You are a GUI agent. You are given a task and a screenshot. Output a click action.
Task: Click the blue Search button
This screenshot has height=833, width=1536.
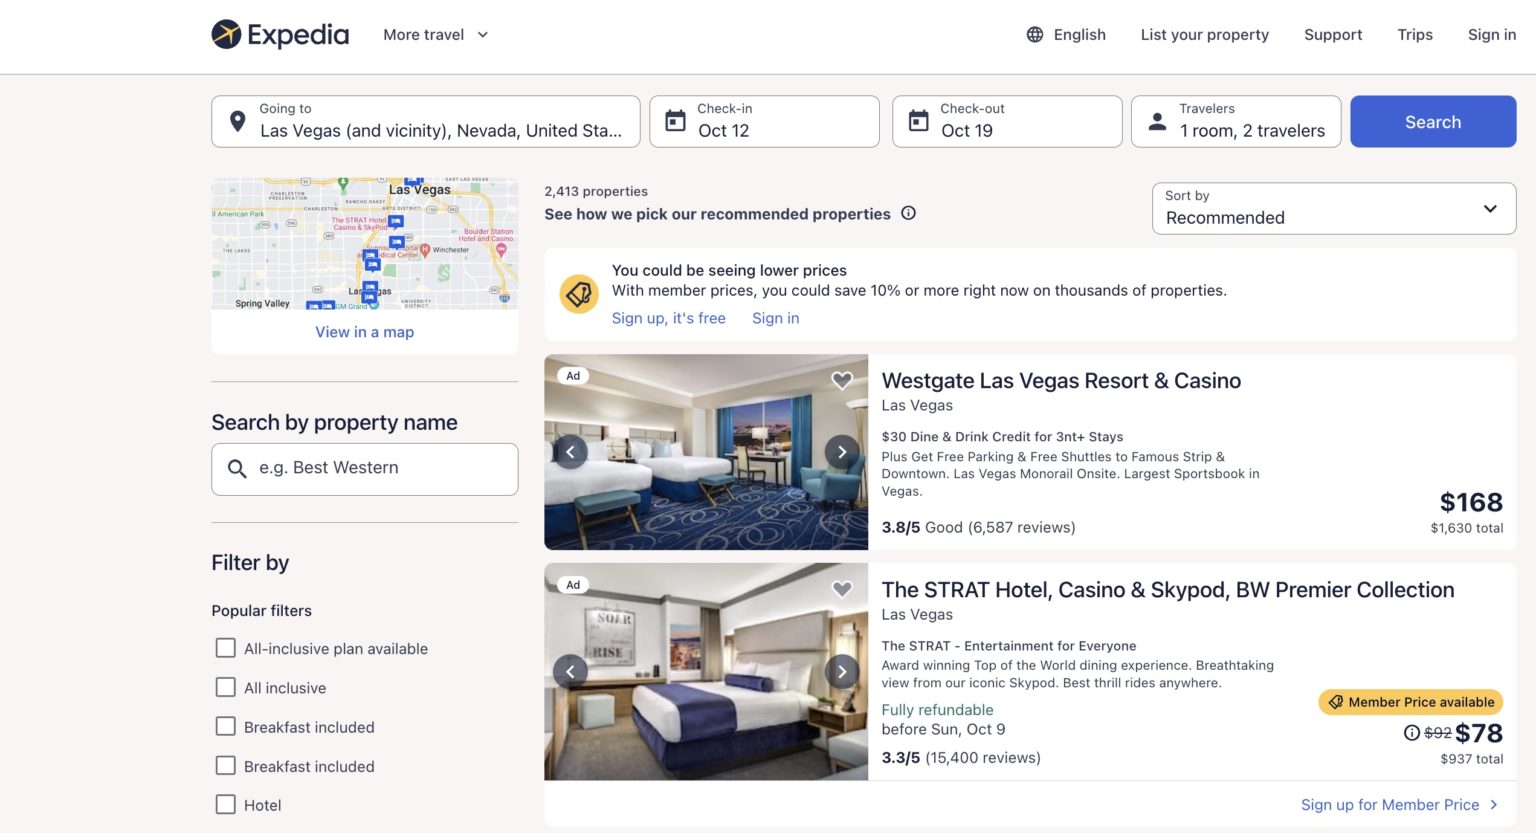(x=1432, y=121)
